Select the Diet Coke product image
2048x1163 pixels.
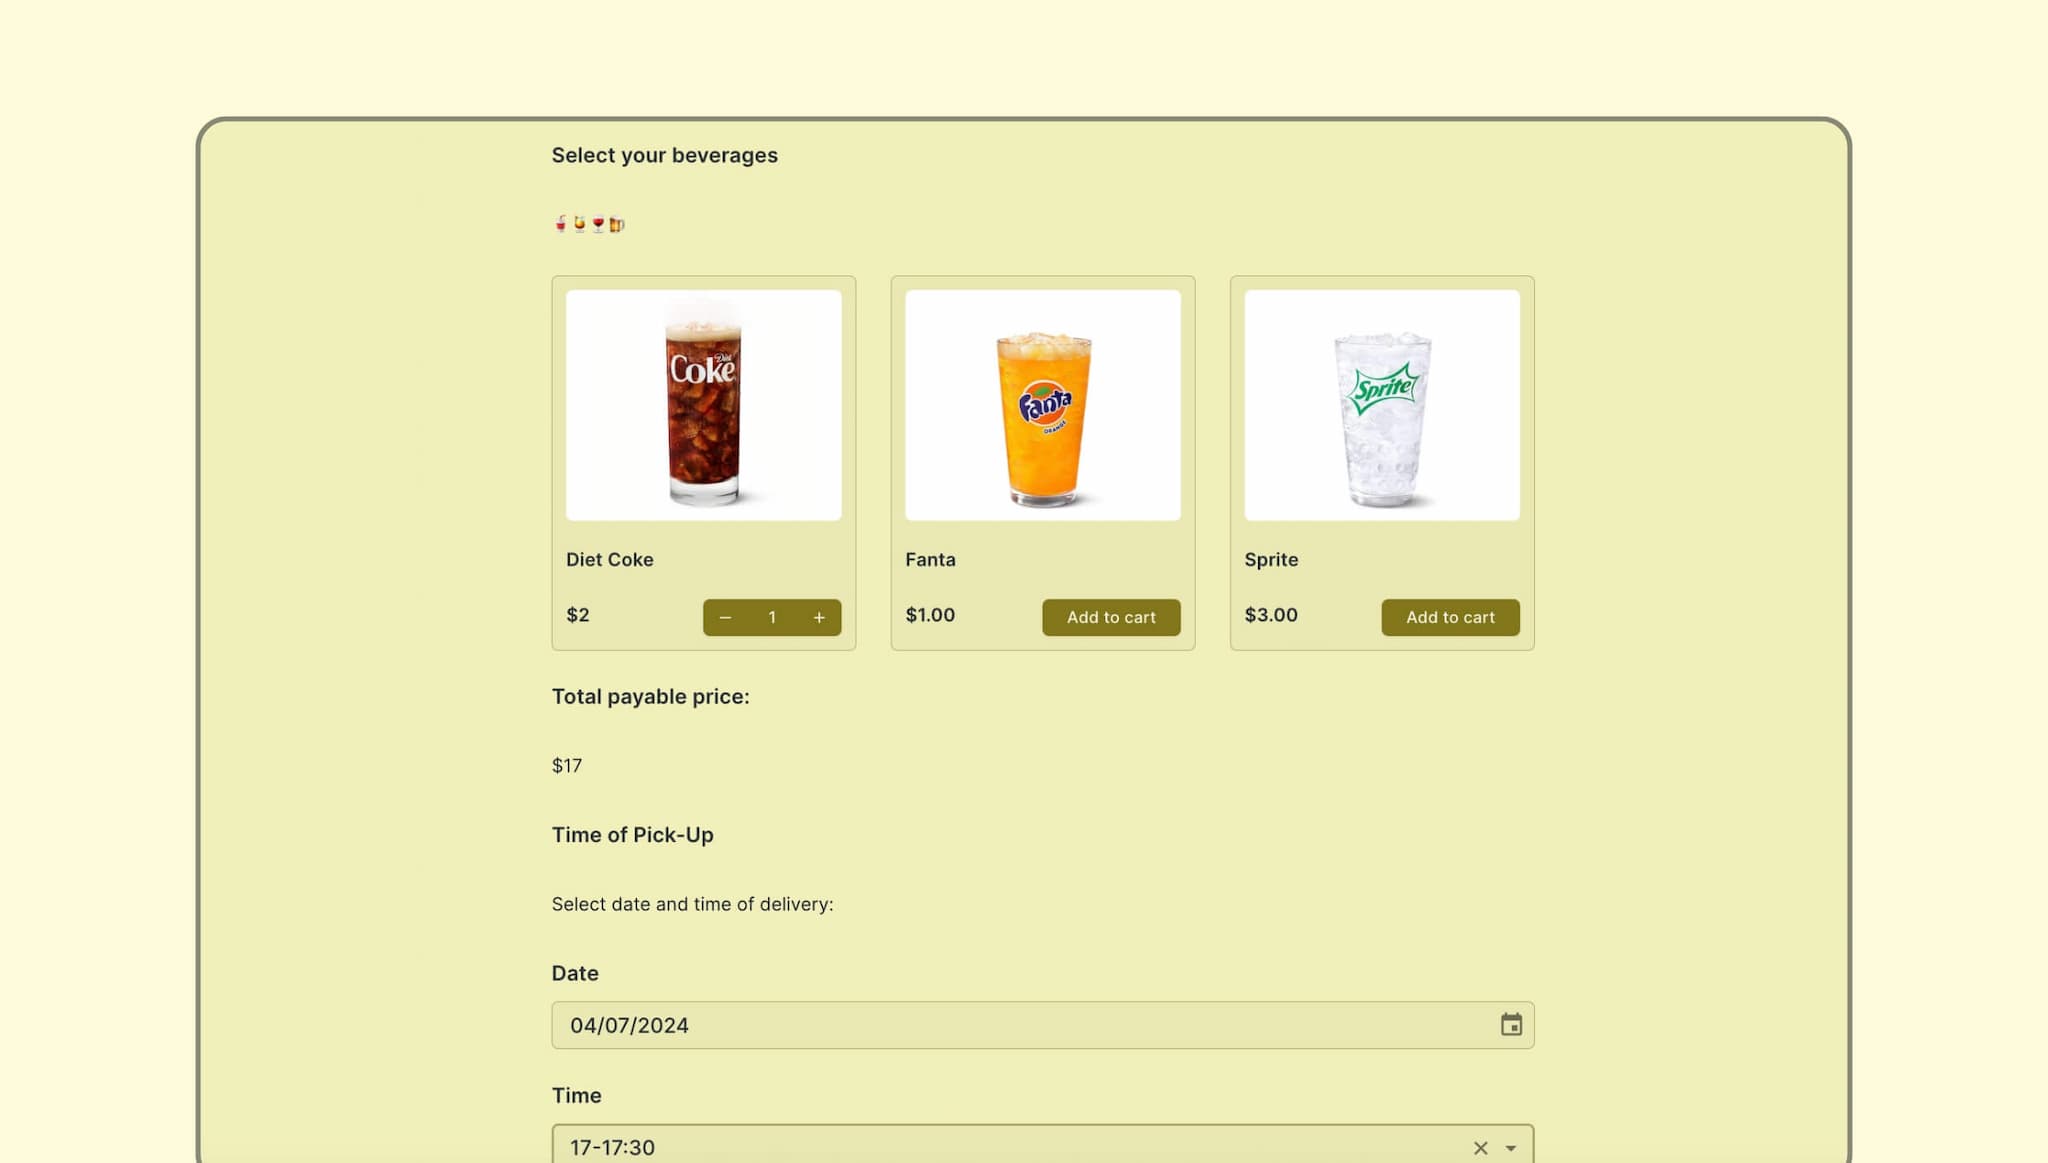point(703,405)
